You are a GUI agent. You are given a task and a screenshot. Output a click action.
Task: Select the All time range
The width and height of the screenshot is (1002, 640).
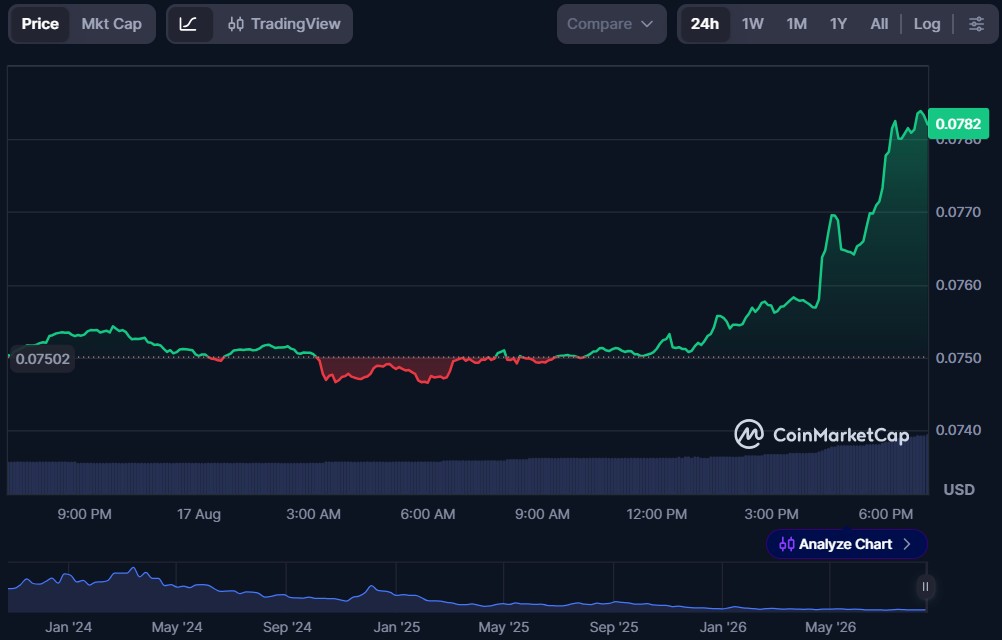879,24
